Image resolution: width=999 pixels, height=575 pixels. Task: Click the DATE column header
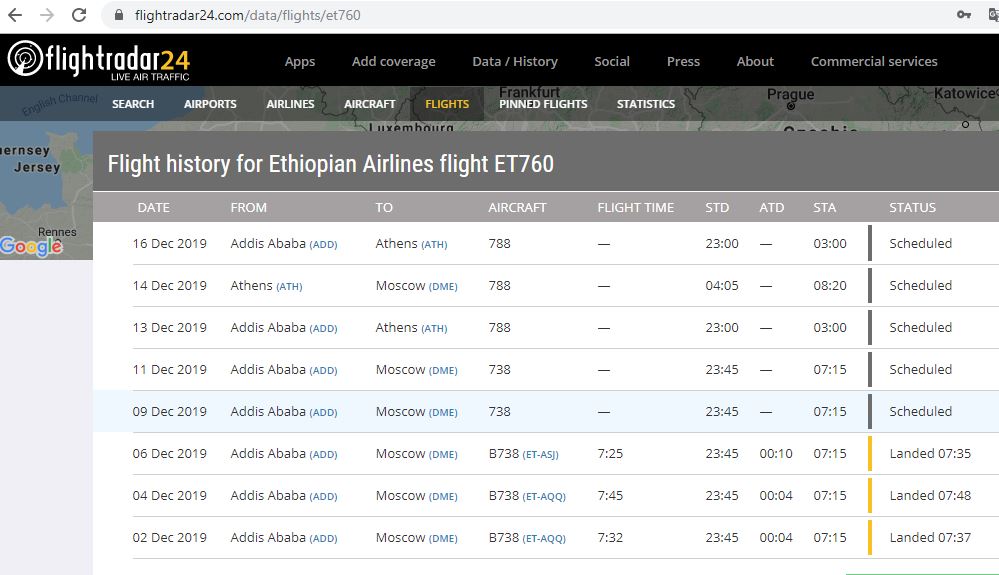(x=154, y=208)
